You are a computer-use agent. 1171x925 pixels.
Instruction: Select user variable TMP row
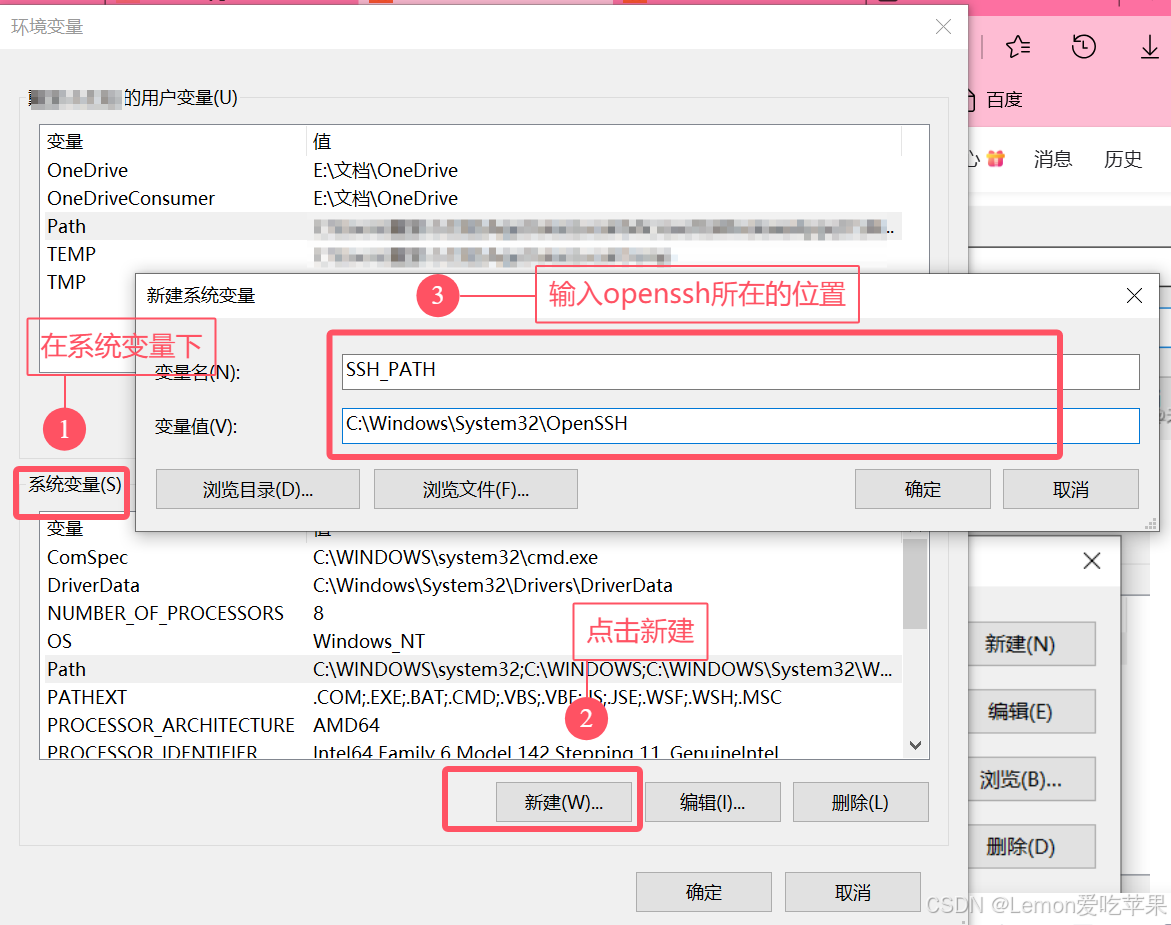click(88, 282)
